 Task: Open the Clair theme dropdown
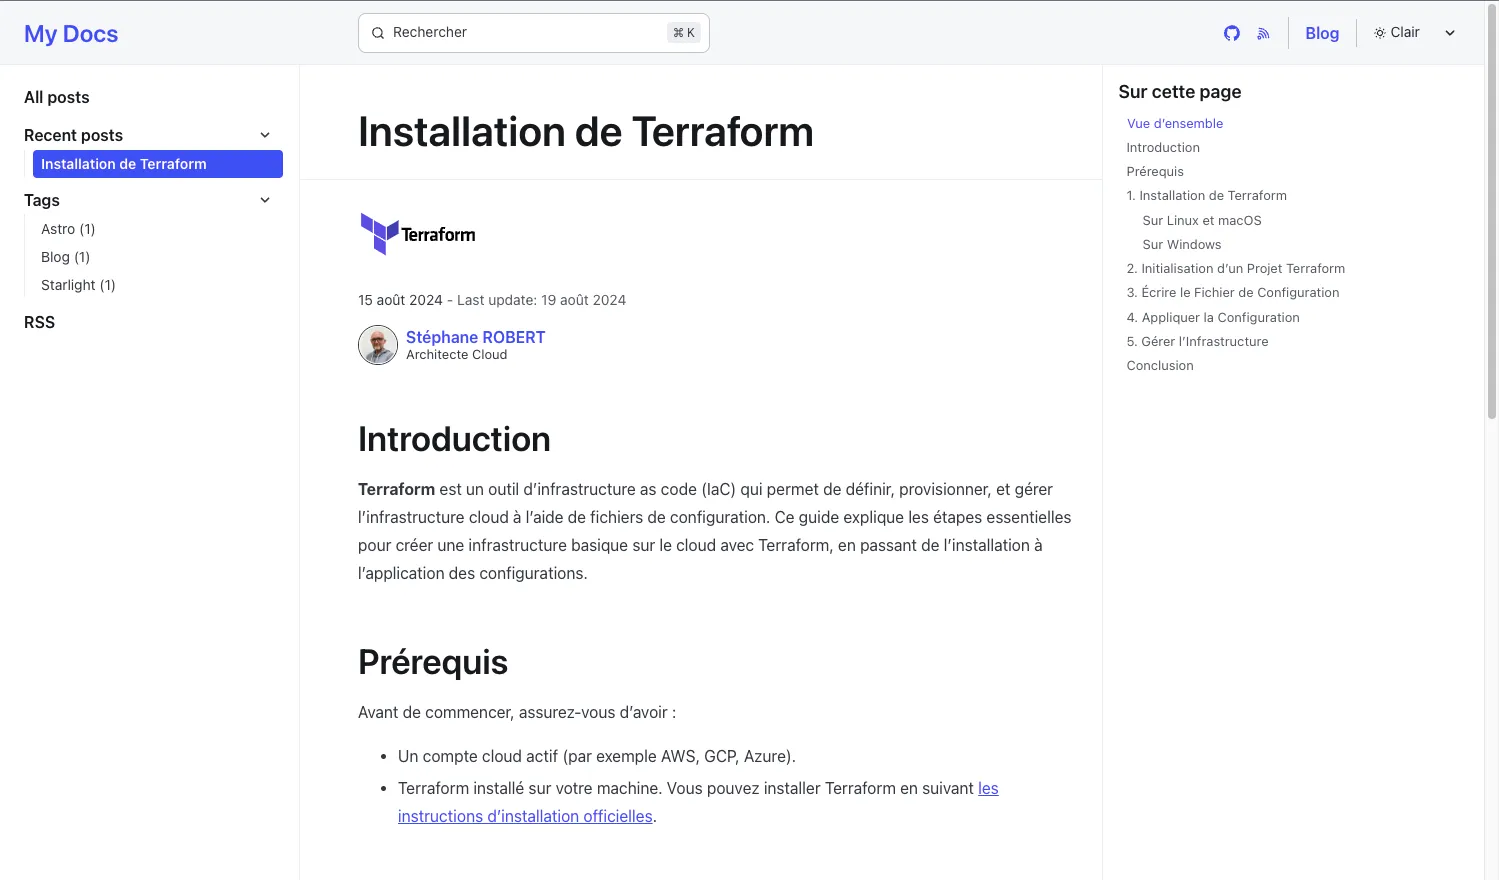click(1415, 33)
